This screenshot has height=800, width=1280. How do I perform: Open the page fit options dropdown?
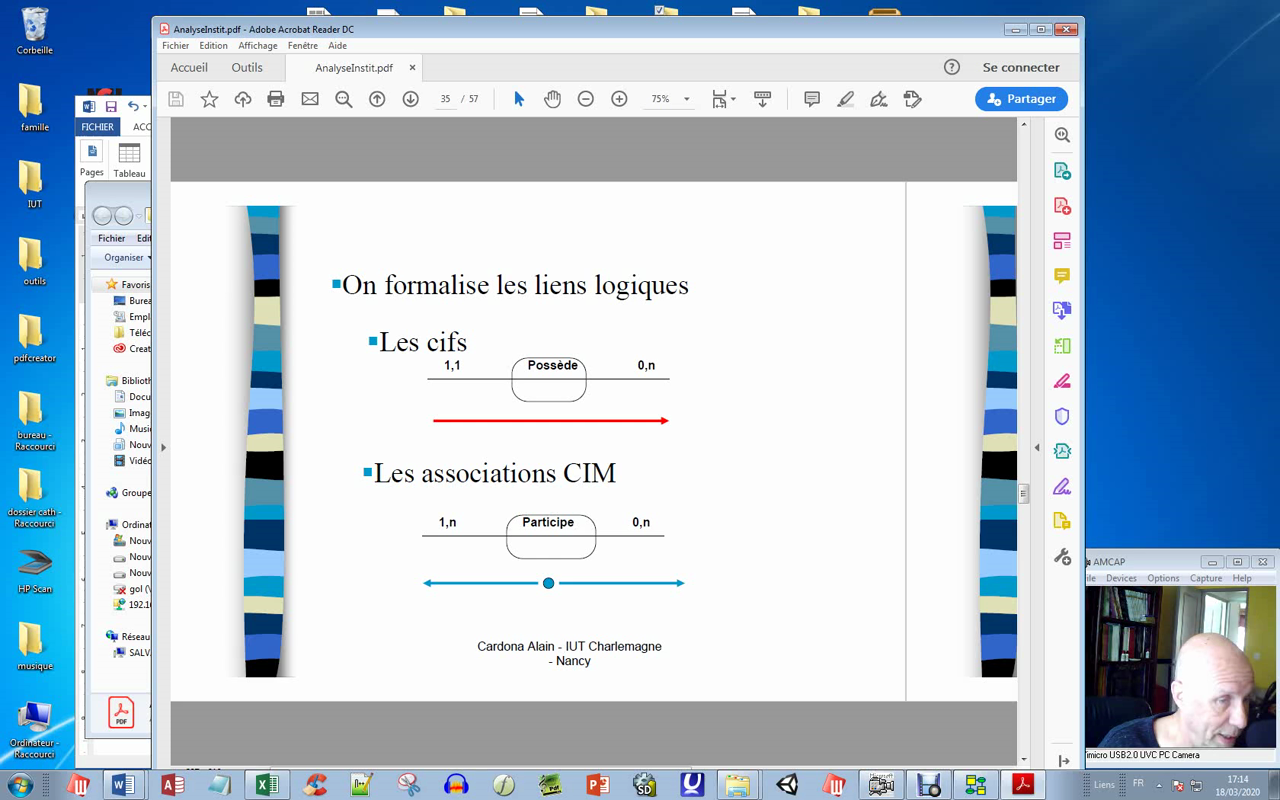[724, 99]
